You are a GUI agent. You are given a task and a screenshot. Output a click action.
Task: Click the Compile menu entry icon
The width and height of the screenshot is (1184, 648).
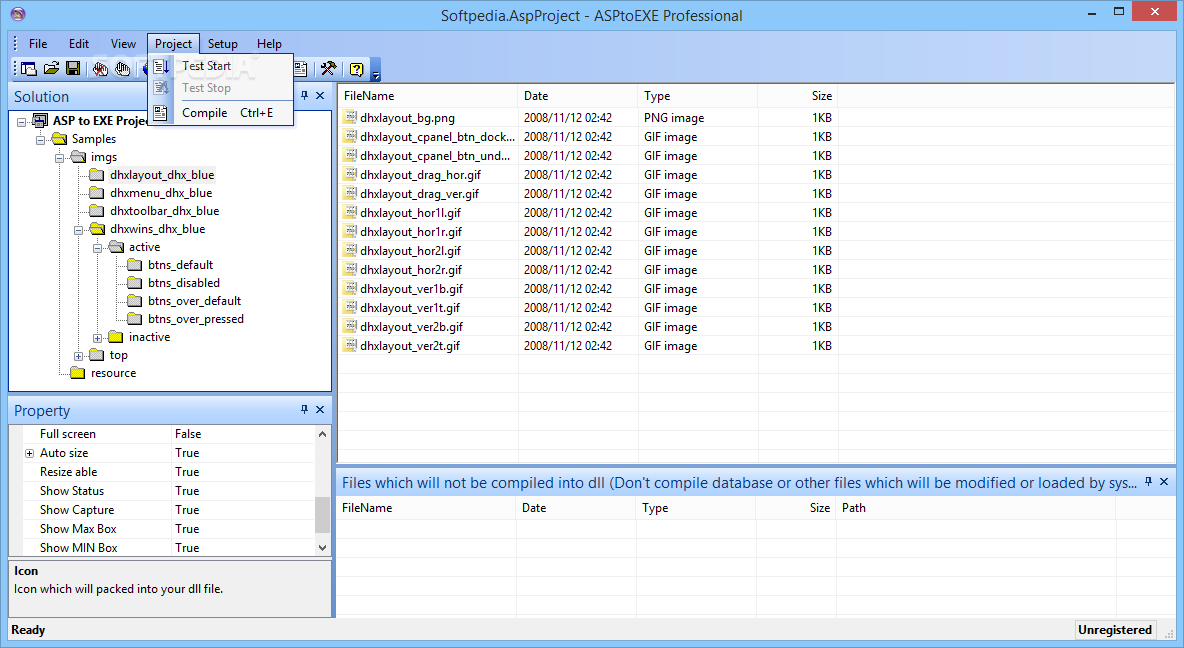[160, 113]
